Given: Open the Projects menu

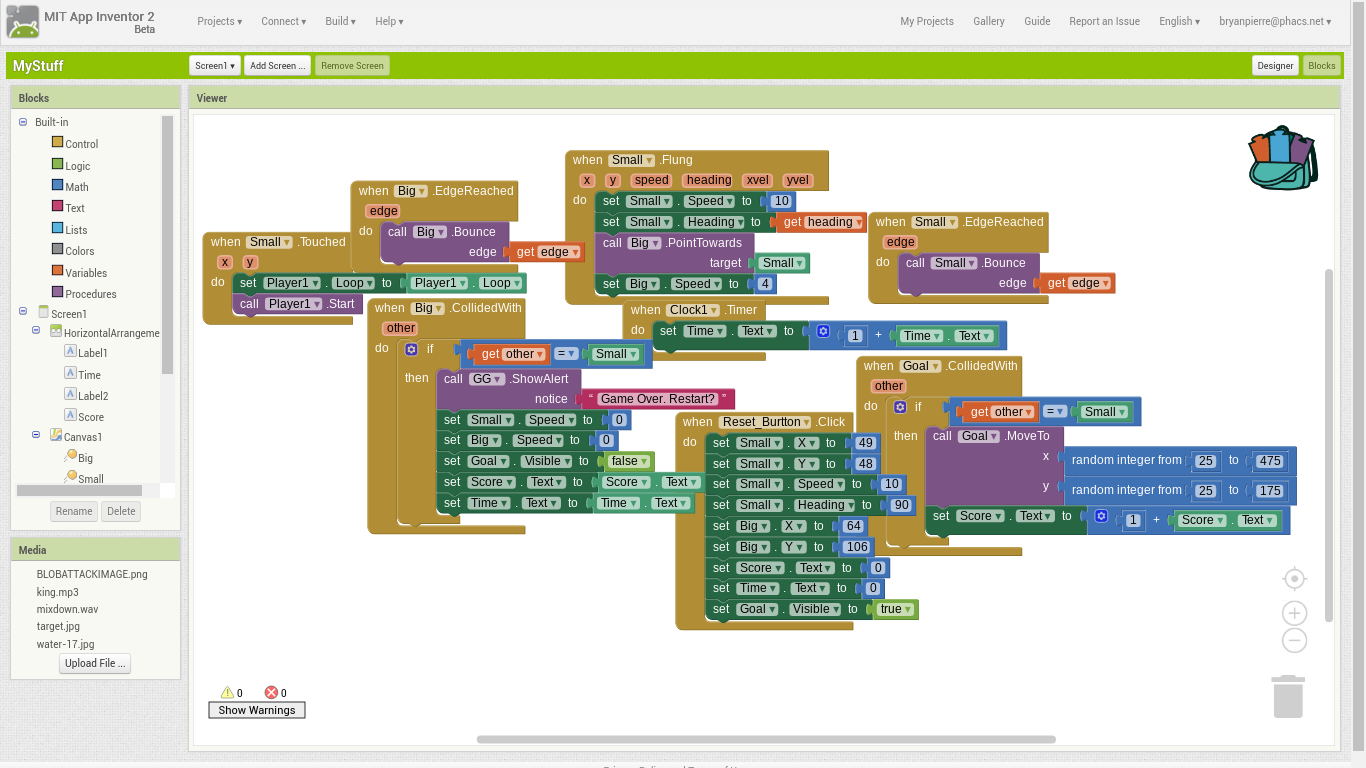Looking at the screenshot, I should [219, 21].
